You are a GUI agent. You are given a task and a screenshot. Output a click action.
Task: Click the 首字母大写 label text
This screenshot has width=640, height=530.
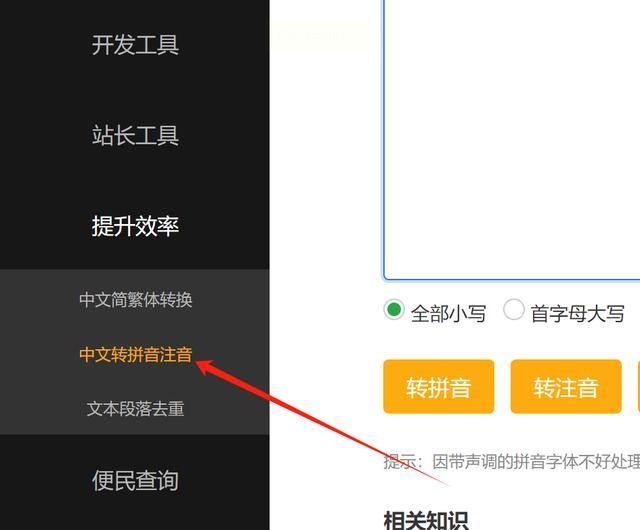(x=578, y=314)
